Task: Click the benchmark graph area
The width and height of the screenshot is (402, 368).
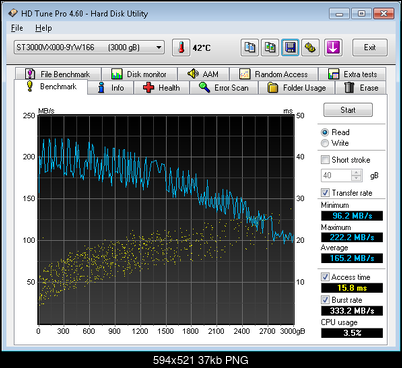Action: pos(166,220)
